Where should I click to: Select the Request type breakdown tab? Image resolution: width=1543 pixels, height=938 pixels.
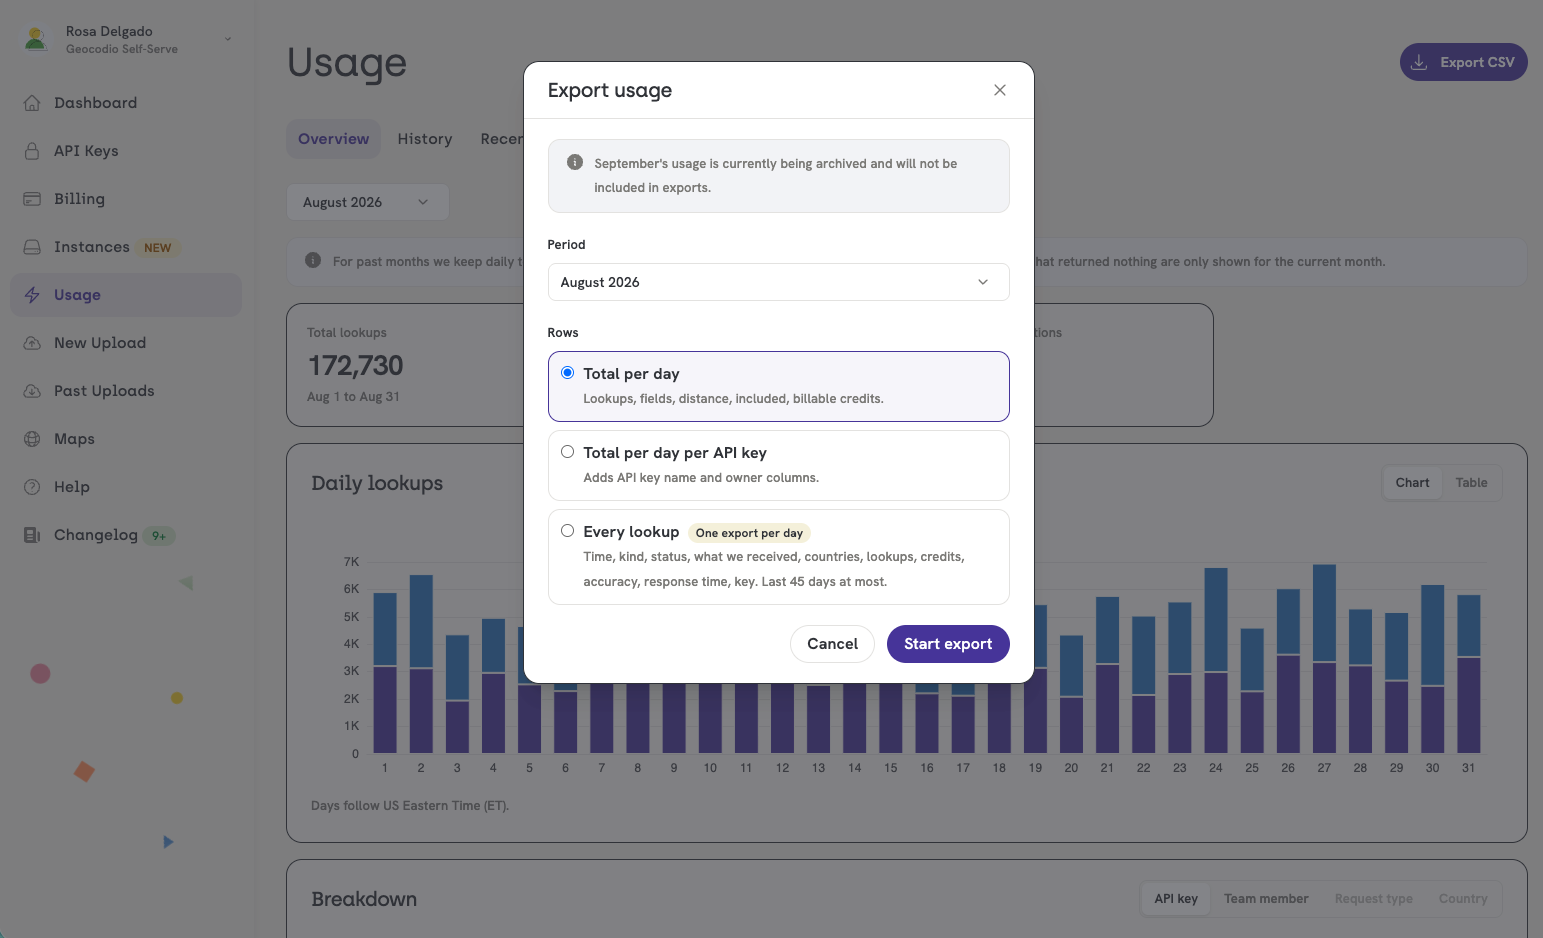click(1373, 899)
